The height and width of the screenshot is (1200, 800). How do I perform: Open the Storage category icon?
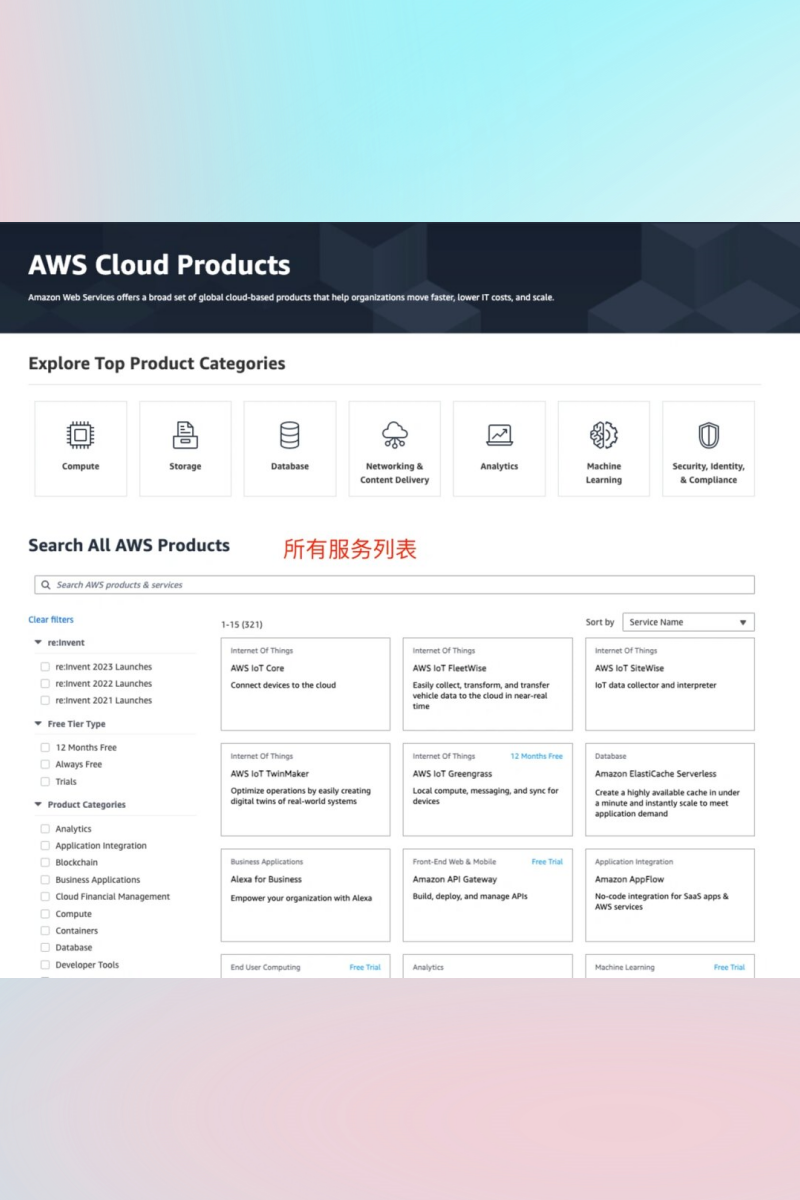point(185,435)
